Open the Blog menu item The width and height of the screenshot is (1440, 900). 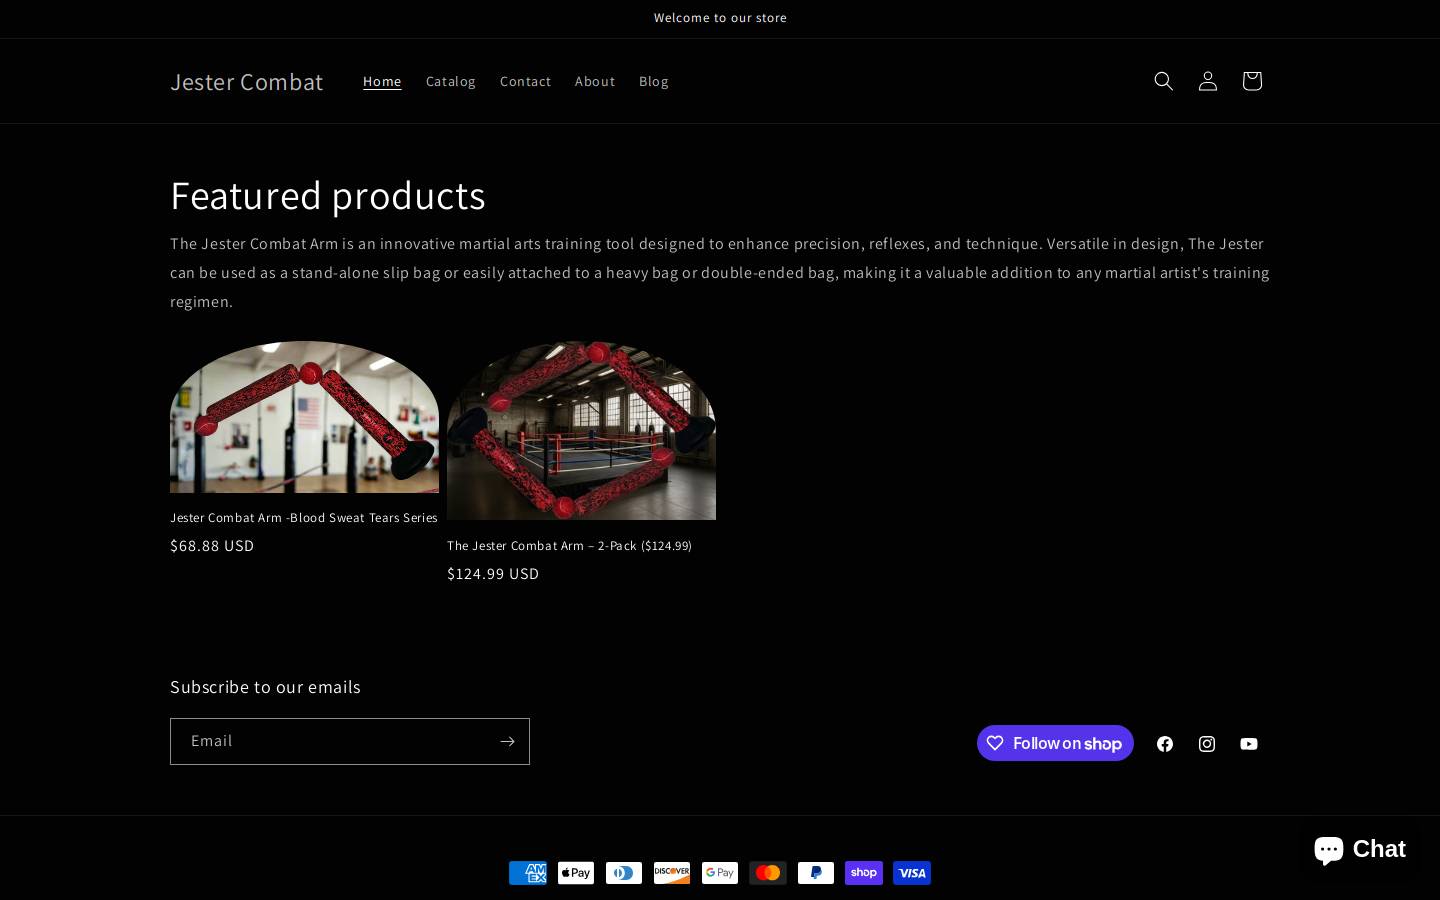[654, 81]
